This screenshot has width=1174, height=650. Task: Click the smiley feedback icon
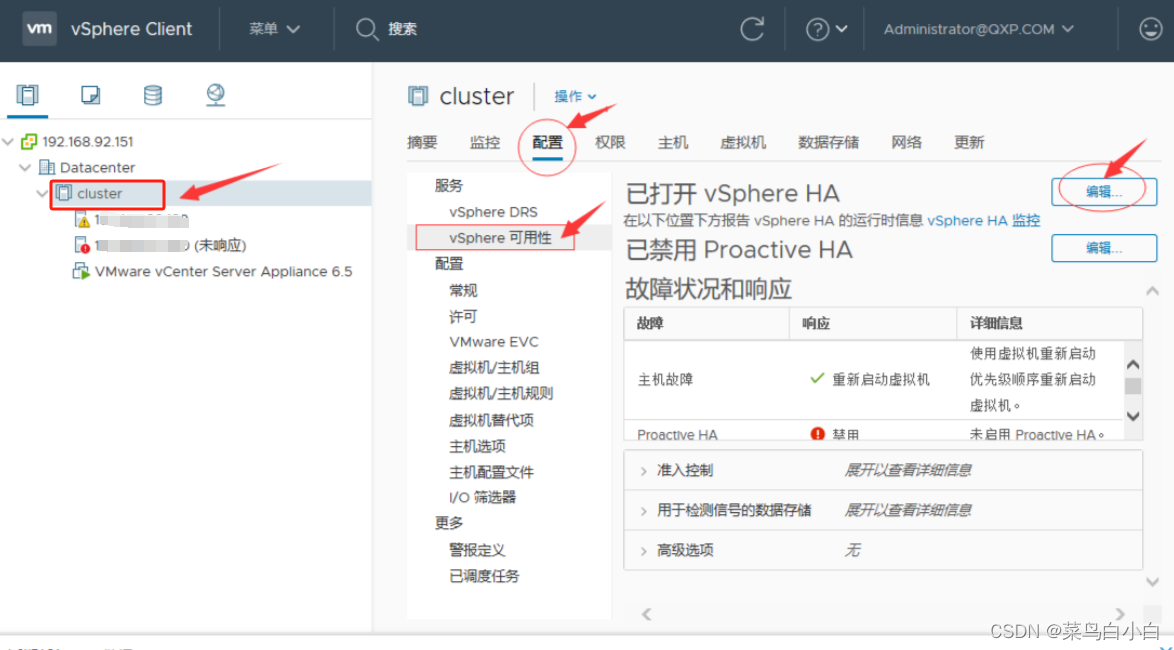coord(1150,29)
